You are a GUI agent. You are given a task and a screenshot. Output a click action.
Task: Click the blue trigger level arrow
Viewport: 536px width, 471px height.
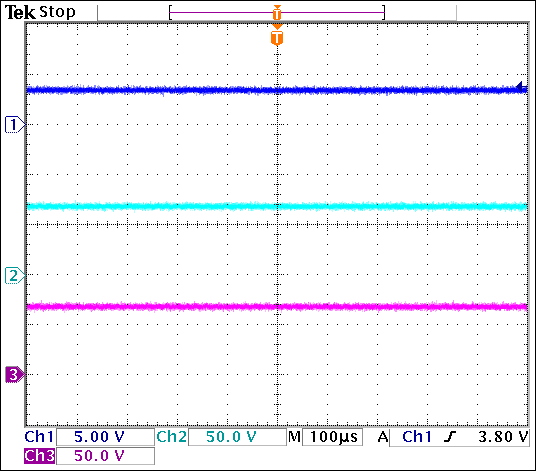pos(522,87)
